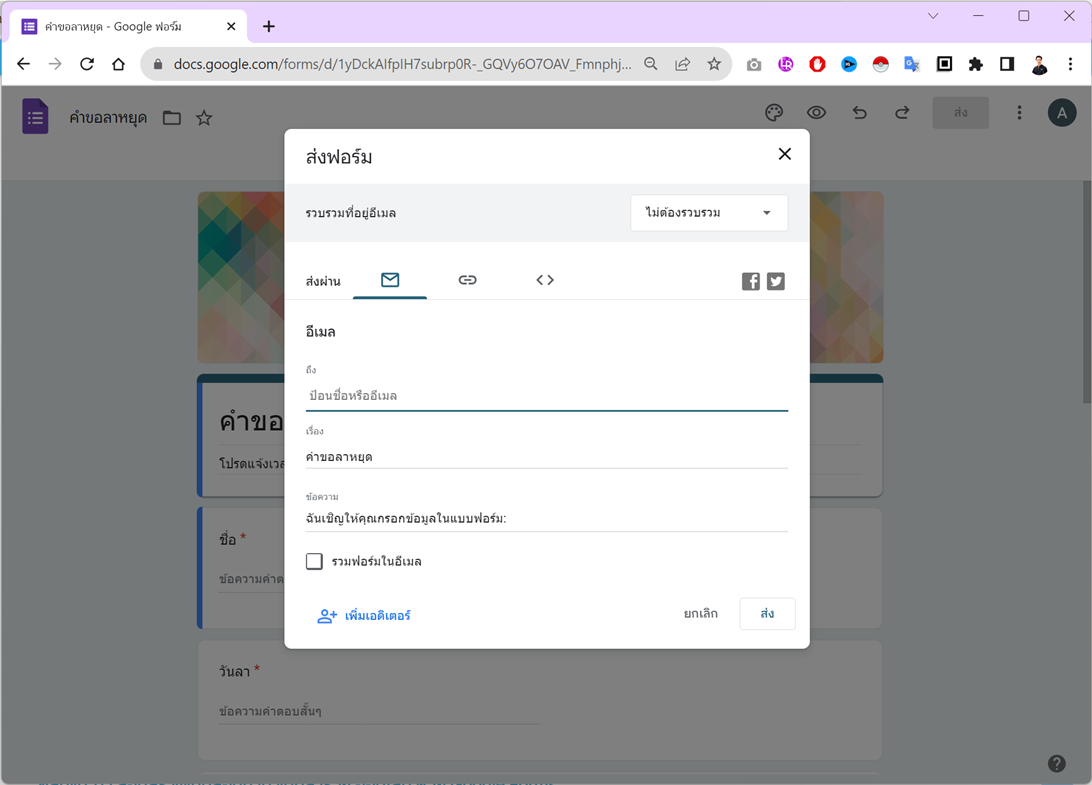This screenshot has height=785, width=1092.
Task: Click the ถึง recipient email field
Action: coord(546,395)
